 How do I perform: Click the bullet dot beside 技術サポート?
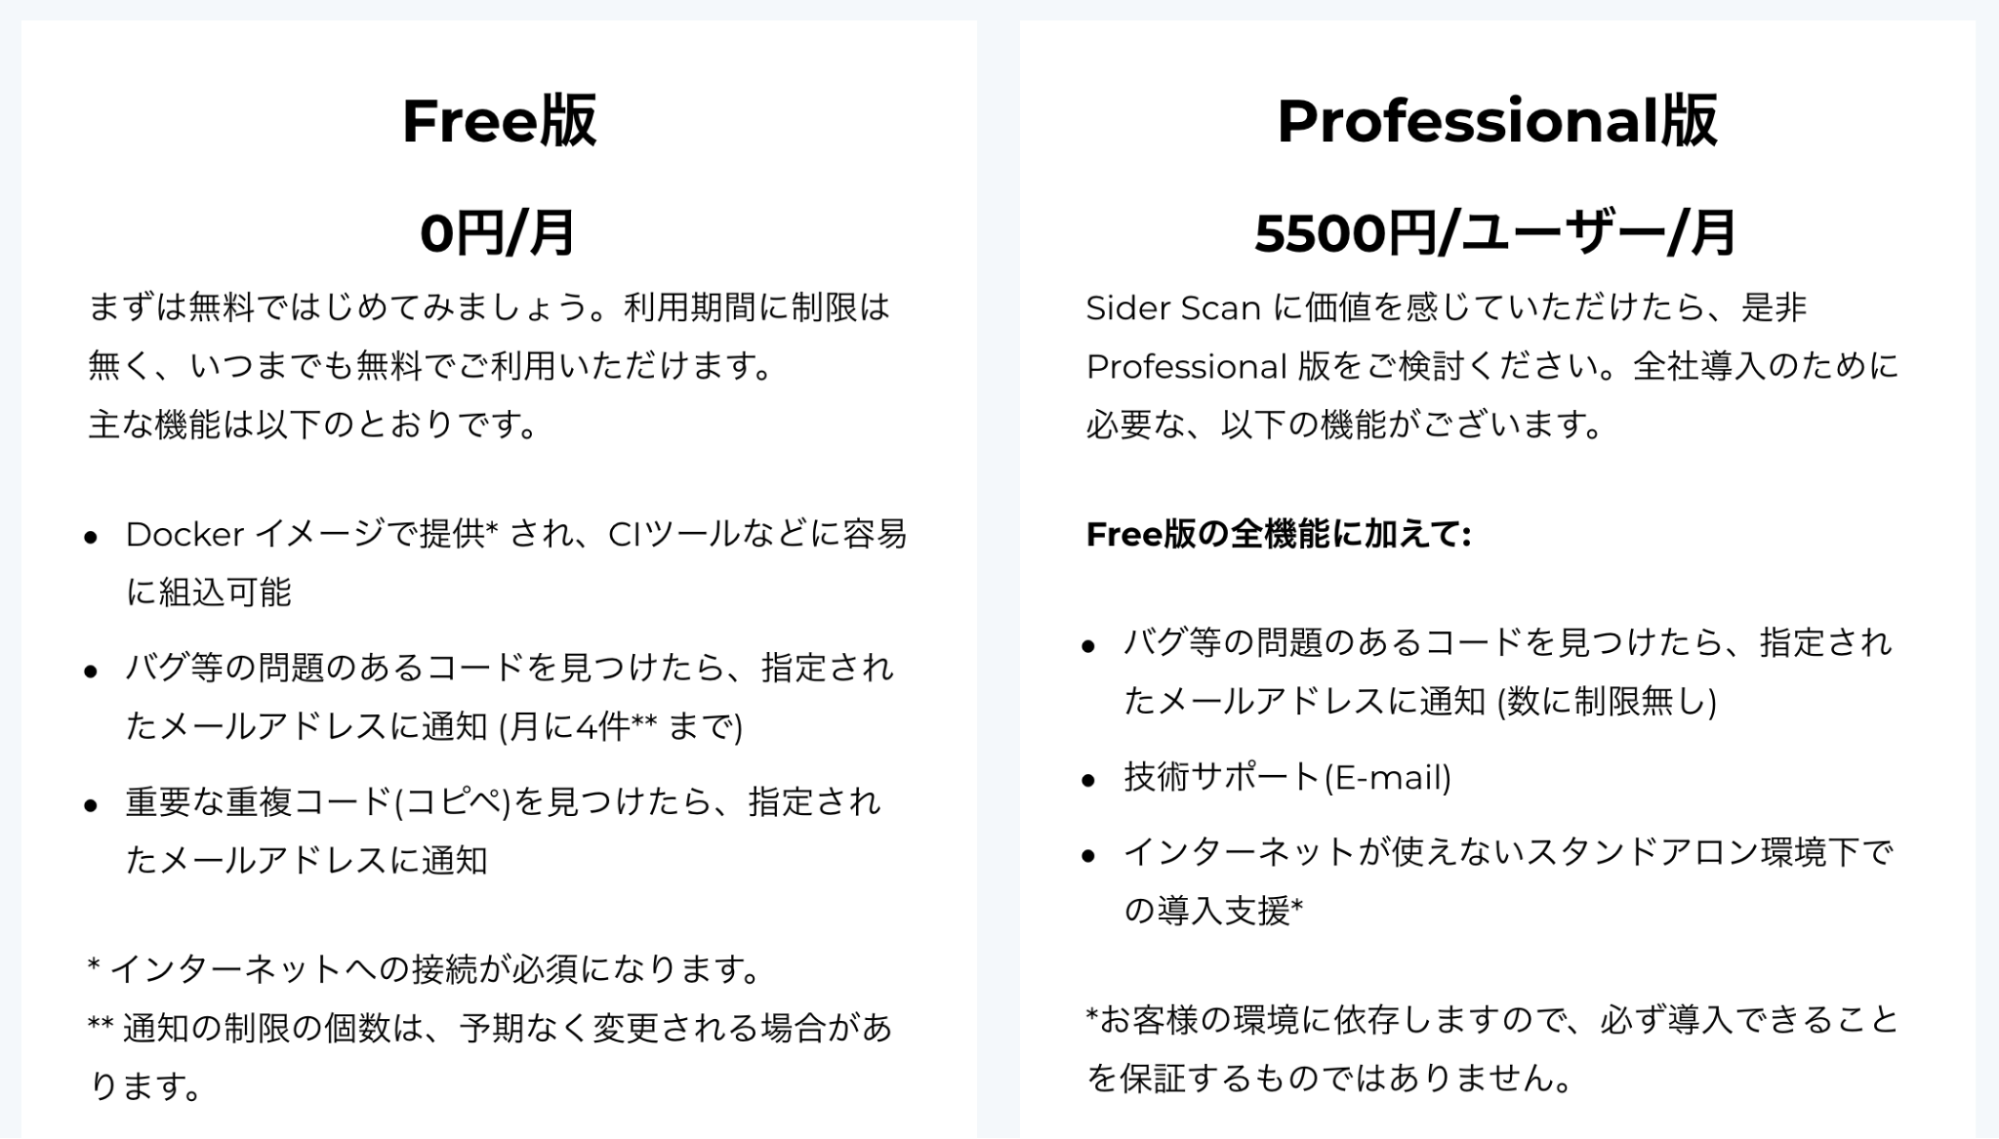click(x=1089, y=780)
